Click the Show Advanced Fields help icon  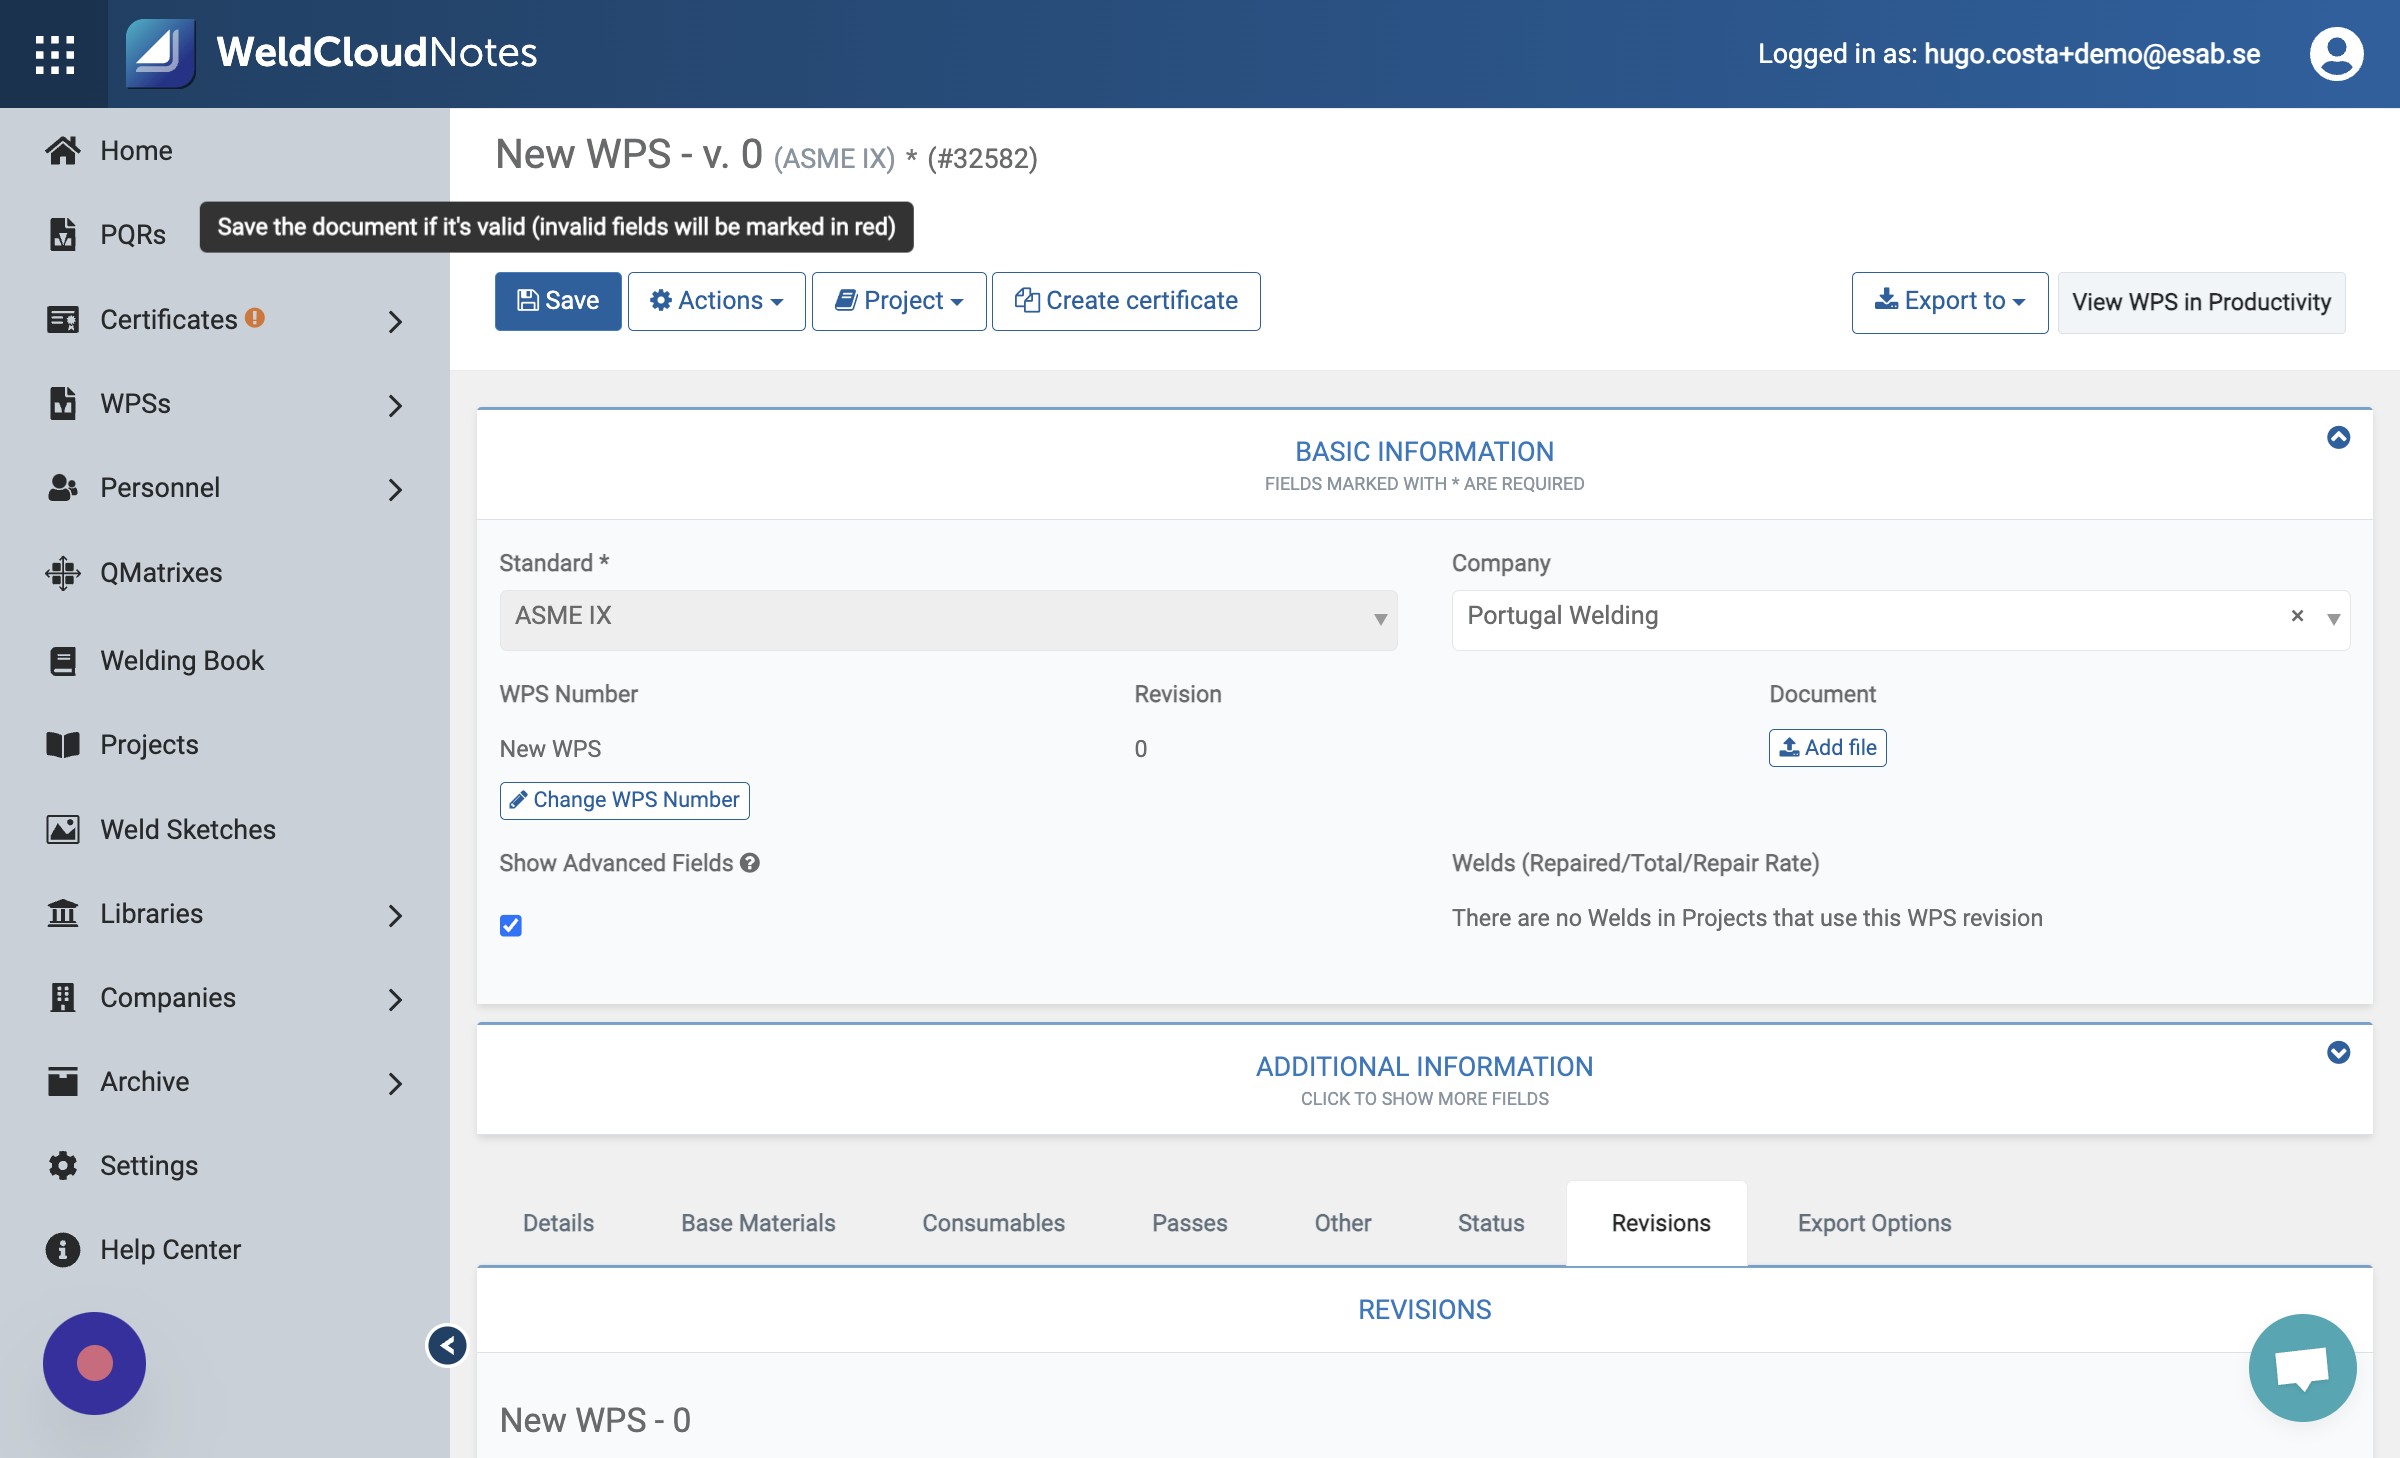(750, 863)
